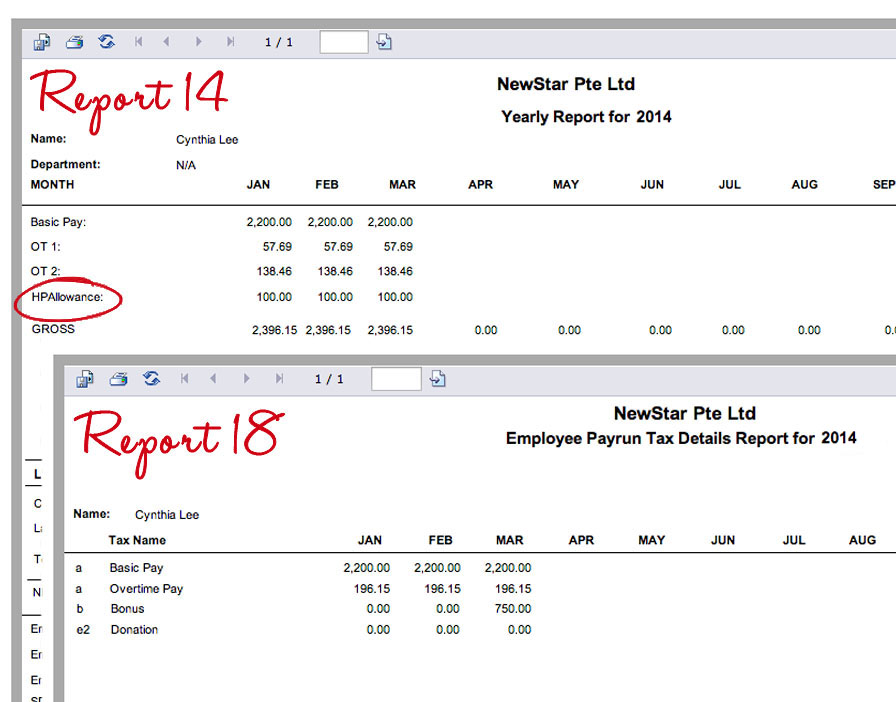Go to previous page in Yearly Report
The image size is (896, 702).
pos(167,42)
